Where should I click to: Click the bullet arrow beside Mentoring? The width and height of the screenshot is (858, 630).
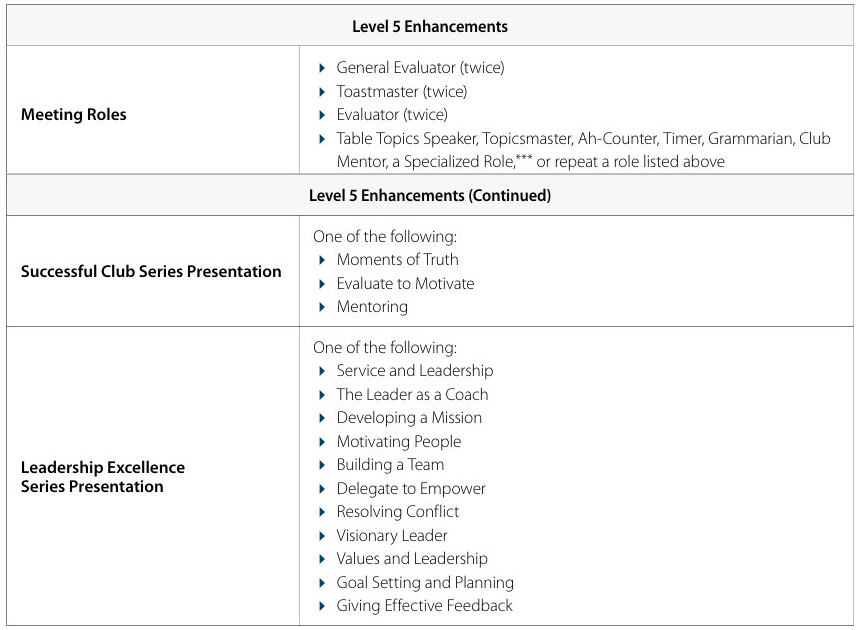(x=322, y=307)
